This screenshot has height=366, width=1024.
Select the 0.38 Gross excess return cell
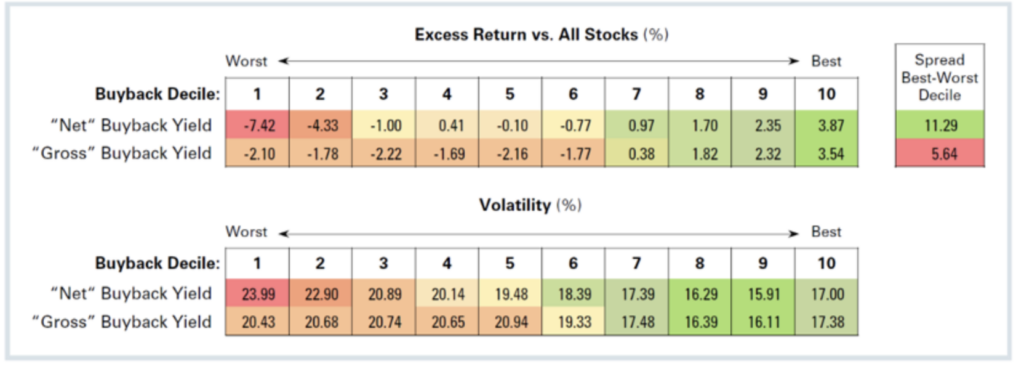point(637,153)
